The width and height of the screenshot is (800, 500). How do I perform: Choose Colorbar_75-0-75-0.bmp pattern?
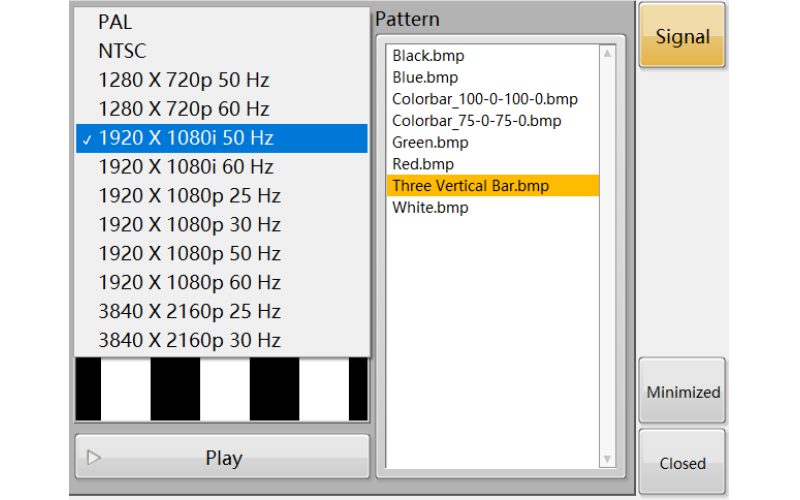point(492,121)
